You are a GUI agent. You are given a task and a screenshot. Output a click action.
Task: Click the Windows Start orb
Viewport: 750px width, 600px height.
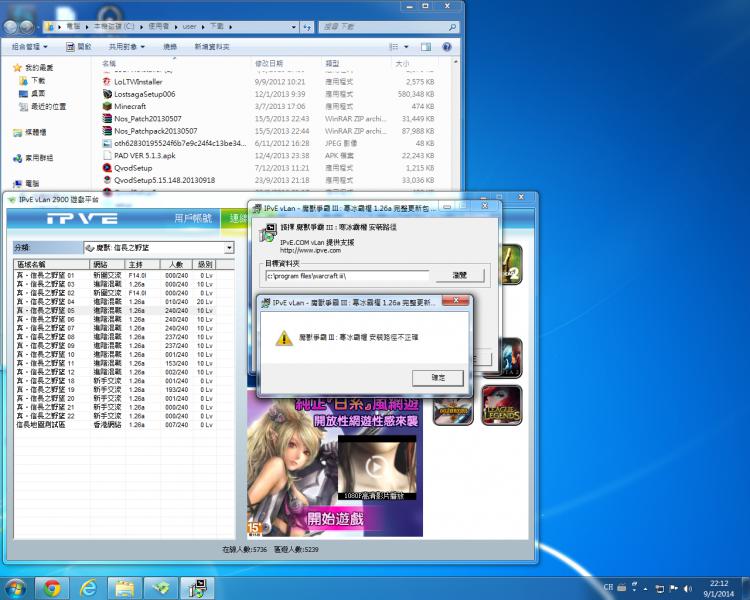coord(15,587)
